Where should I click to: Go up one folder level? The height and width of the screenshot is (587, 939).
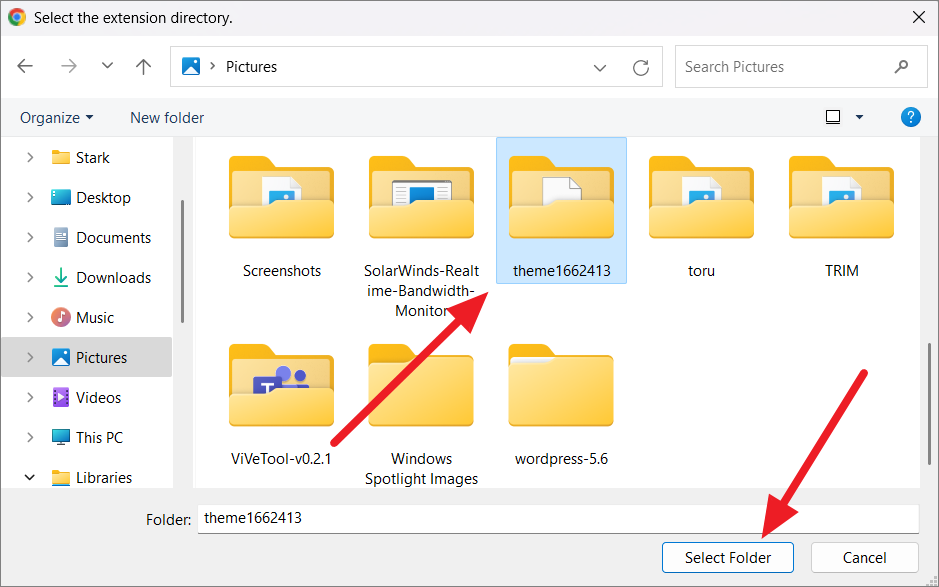click(x=143, y=66)
